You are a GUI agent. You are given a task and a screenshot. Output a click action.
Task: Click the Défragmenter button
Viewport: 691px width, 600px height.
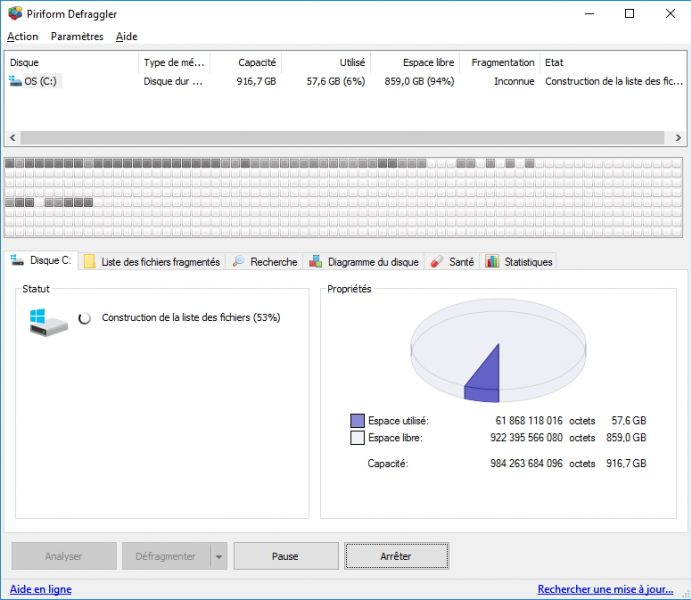(166, 556)
